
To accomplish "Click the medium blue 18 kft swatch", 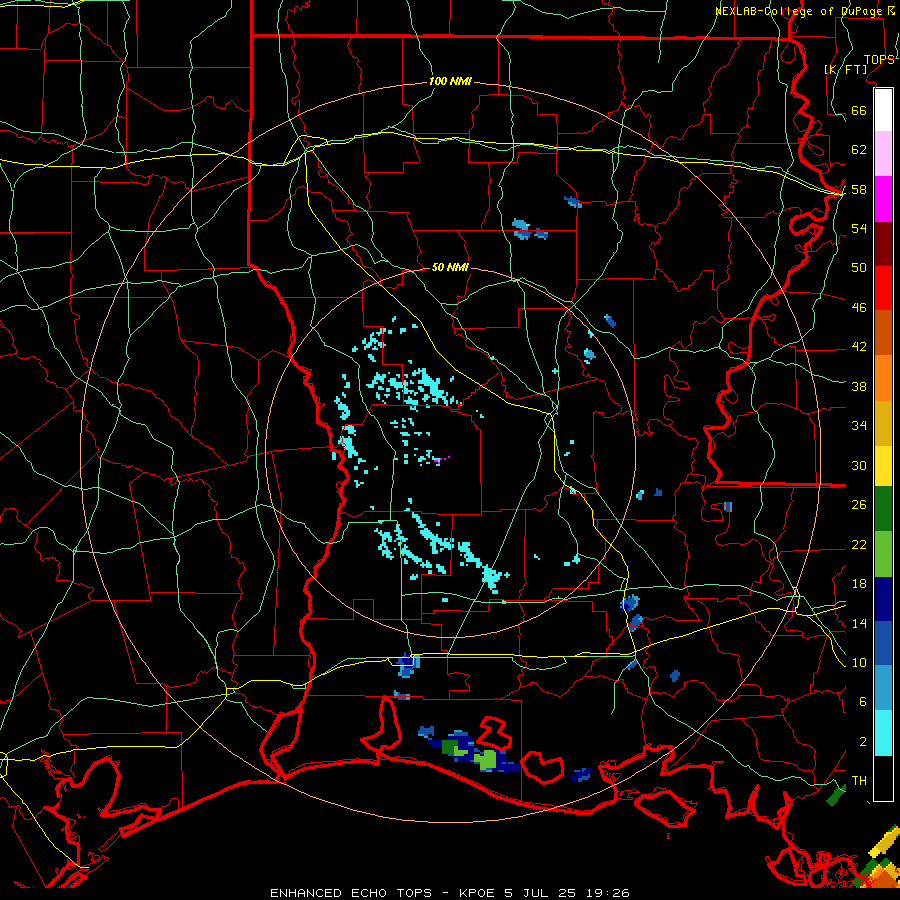I will click(x=883, y=643).
